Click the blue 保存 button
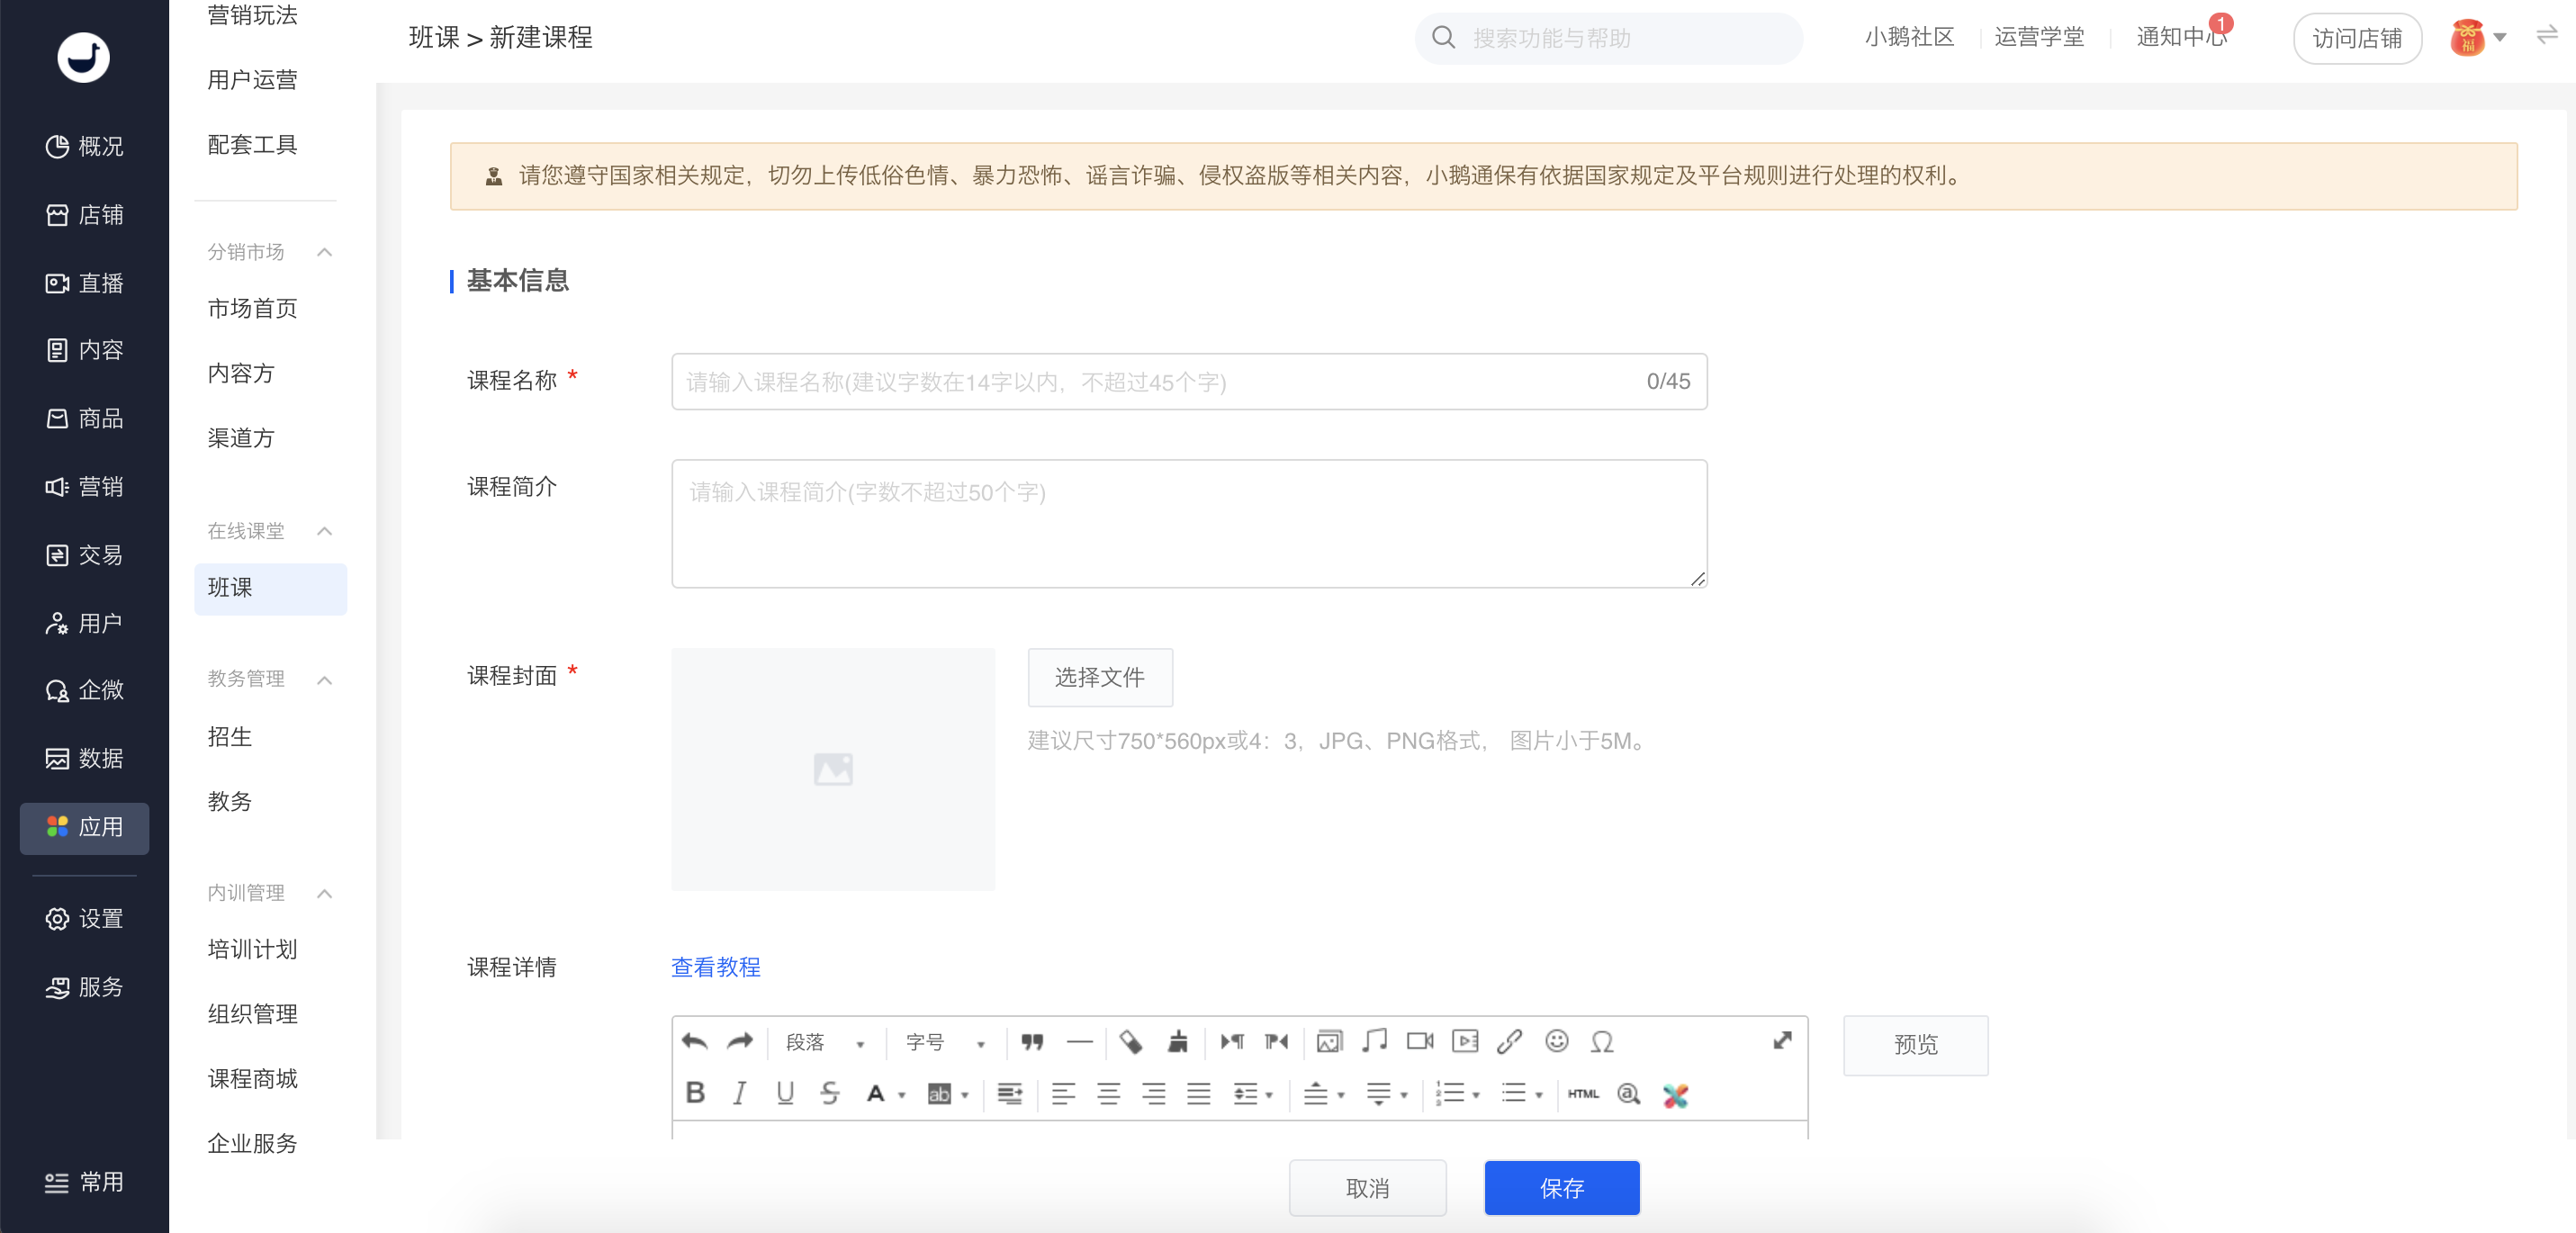Screen dimensions: 2576x1233 [1561, 1188]
